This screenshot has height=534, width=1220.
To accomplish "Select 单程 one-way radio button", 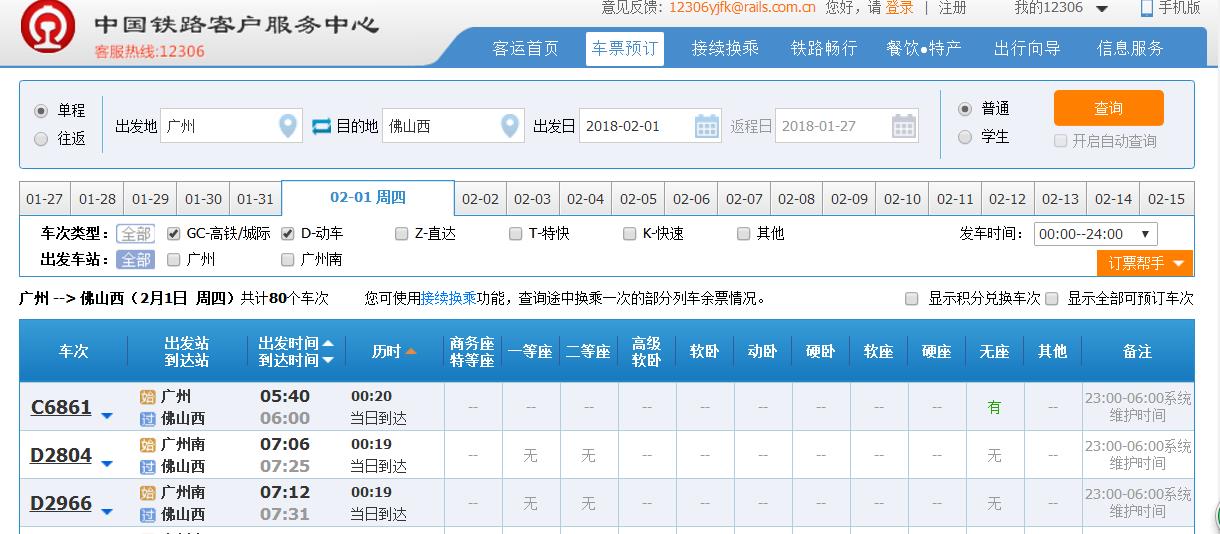I will (41, 111).
